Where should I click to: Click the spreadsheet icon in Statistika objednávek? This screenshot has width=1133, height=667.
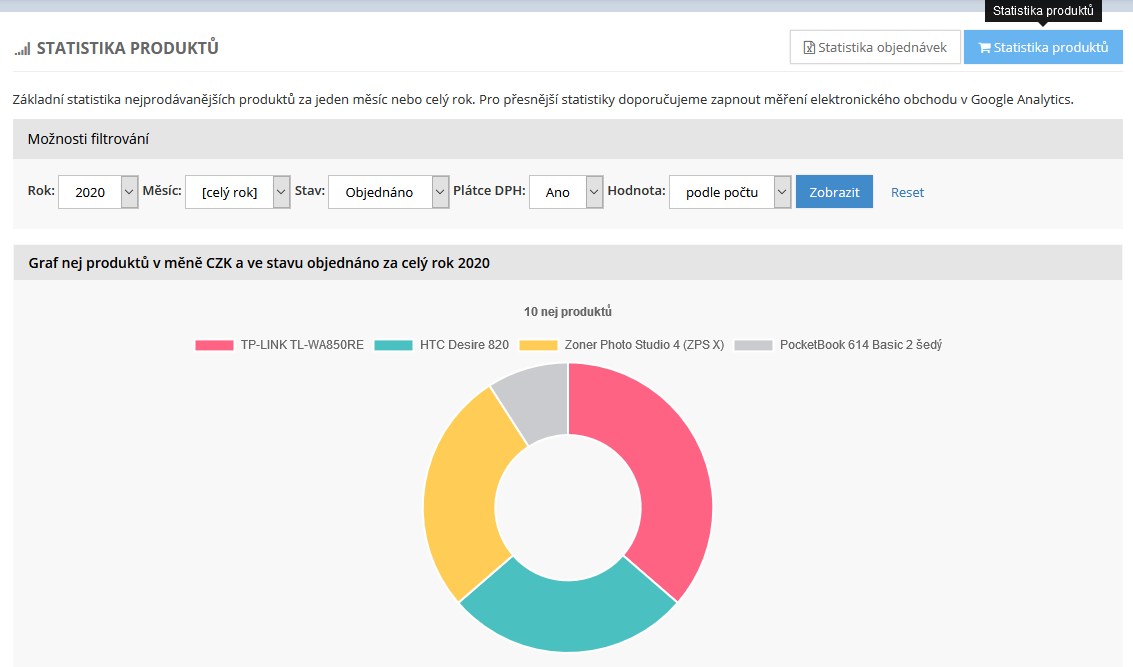pyautogui.click(x=809, y=48)
